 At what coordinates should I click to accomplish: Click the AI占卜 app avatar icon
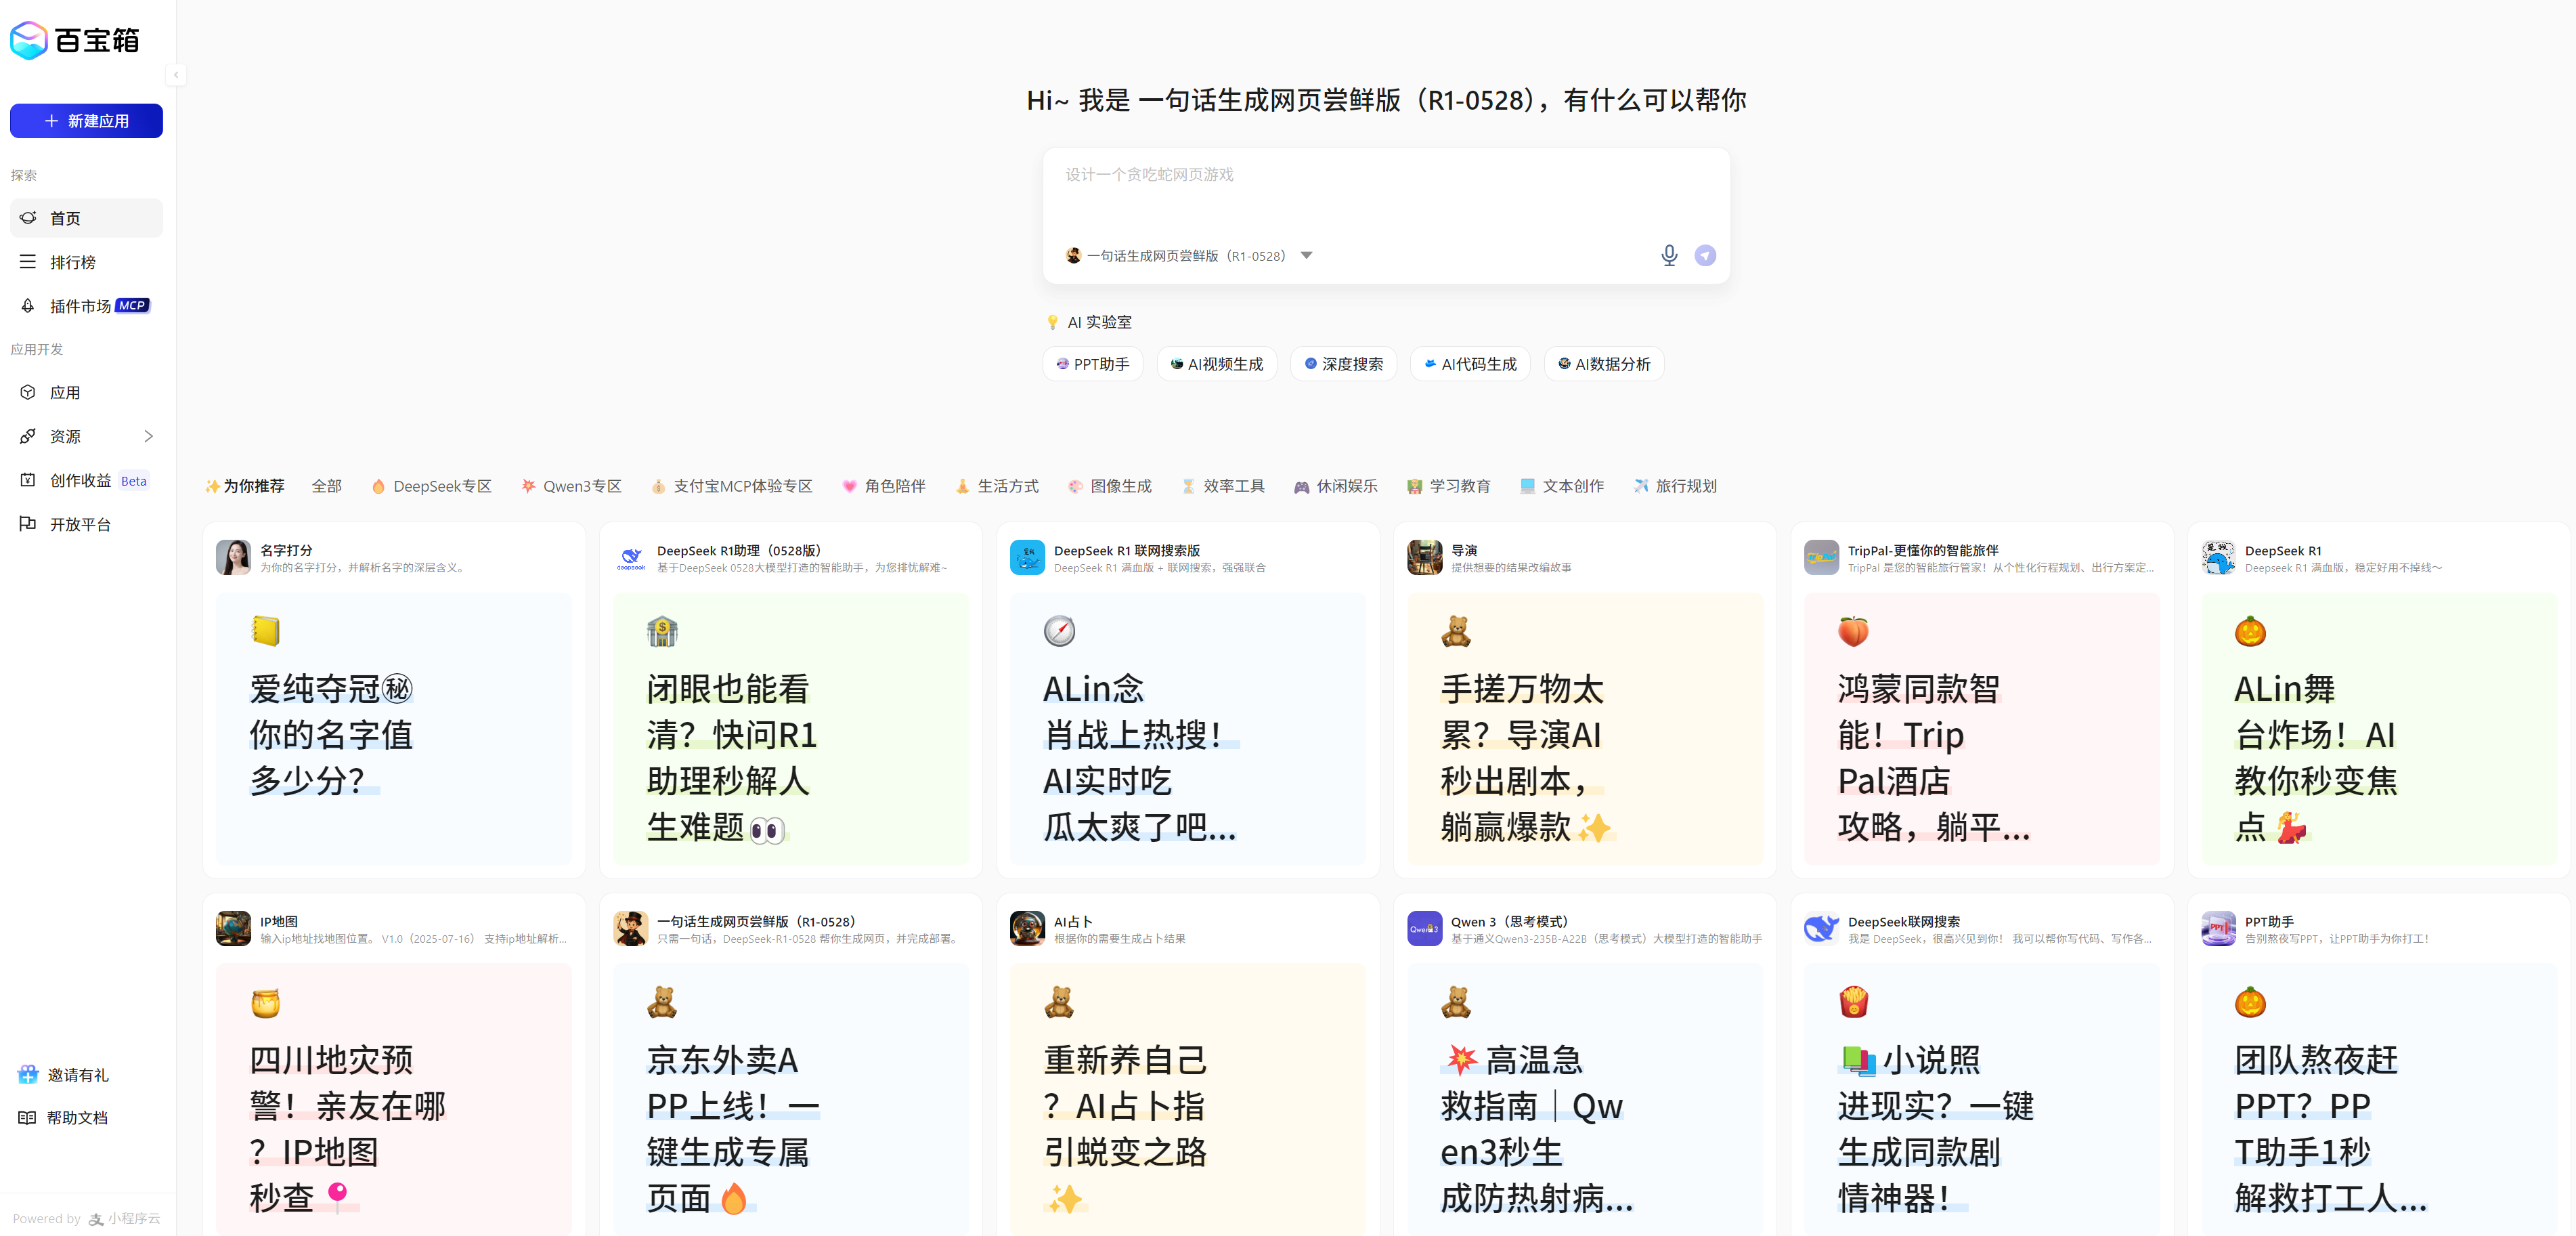click(1028, 929)
